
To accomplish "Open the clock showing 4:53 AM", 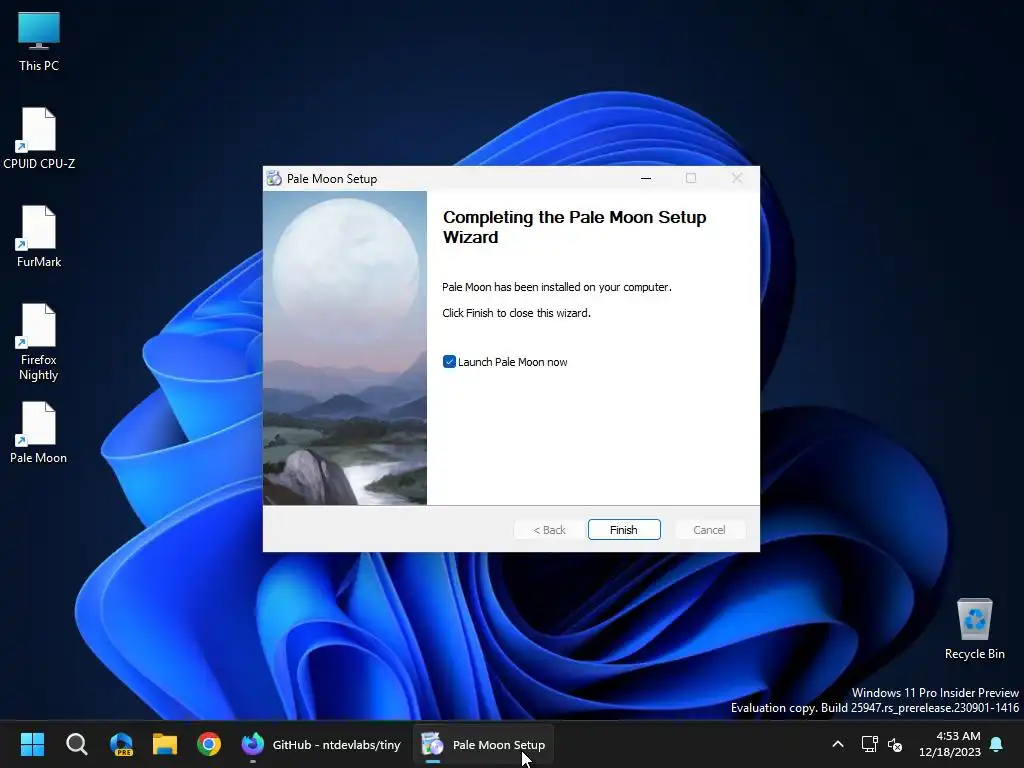I will click(950, 744).
